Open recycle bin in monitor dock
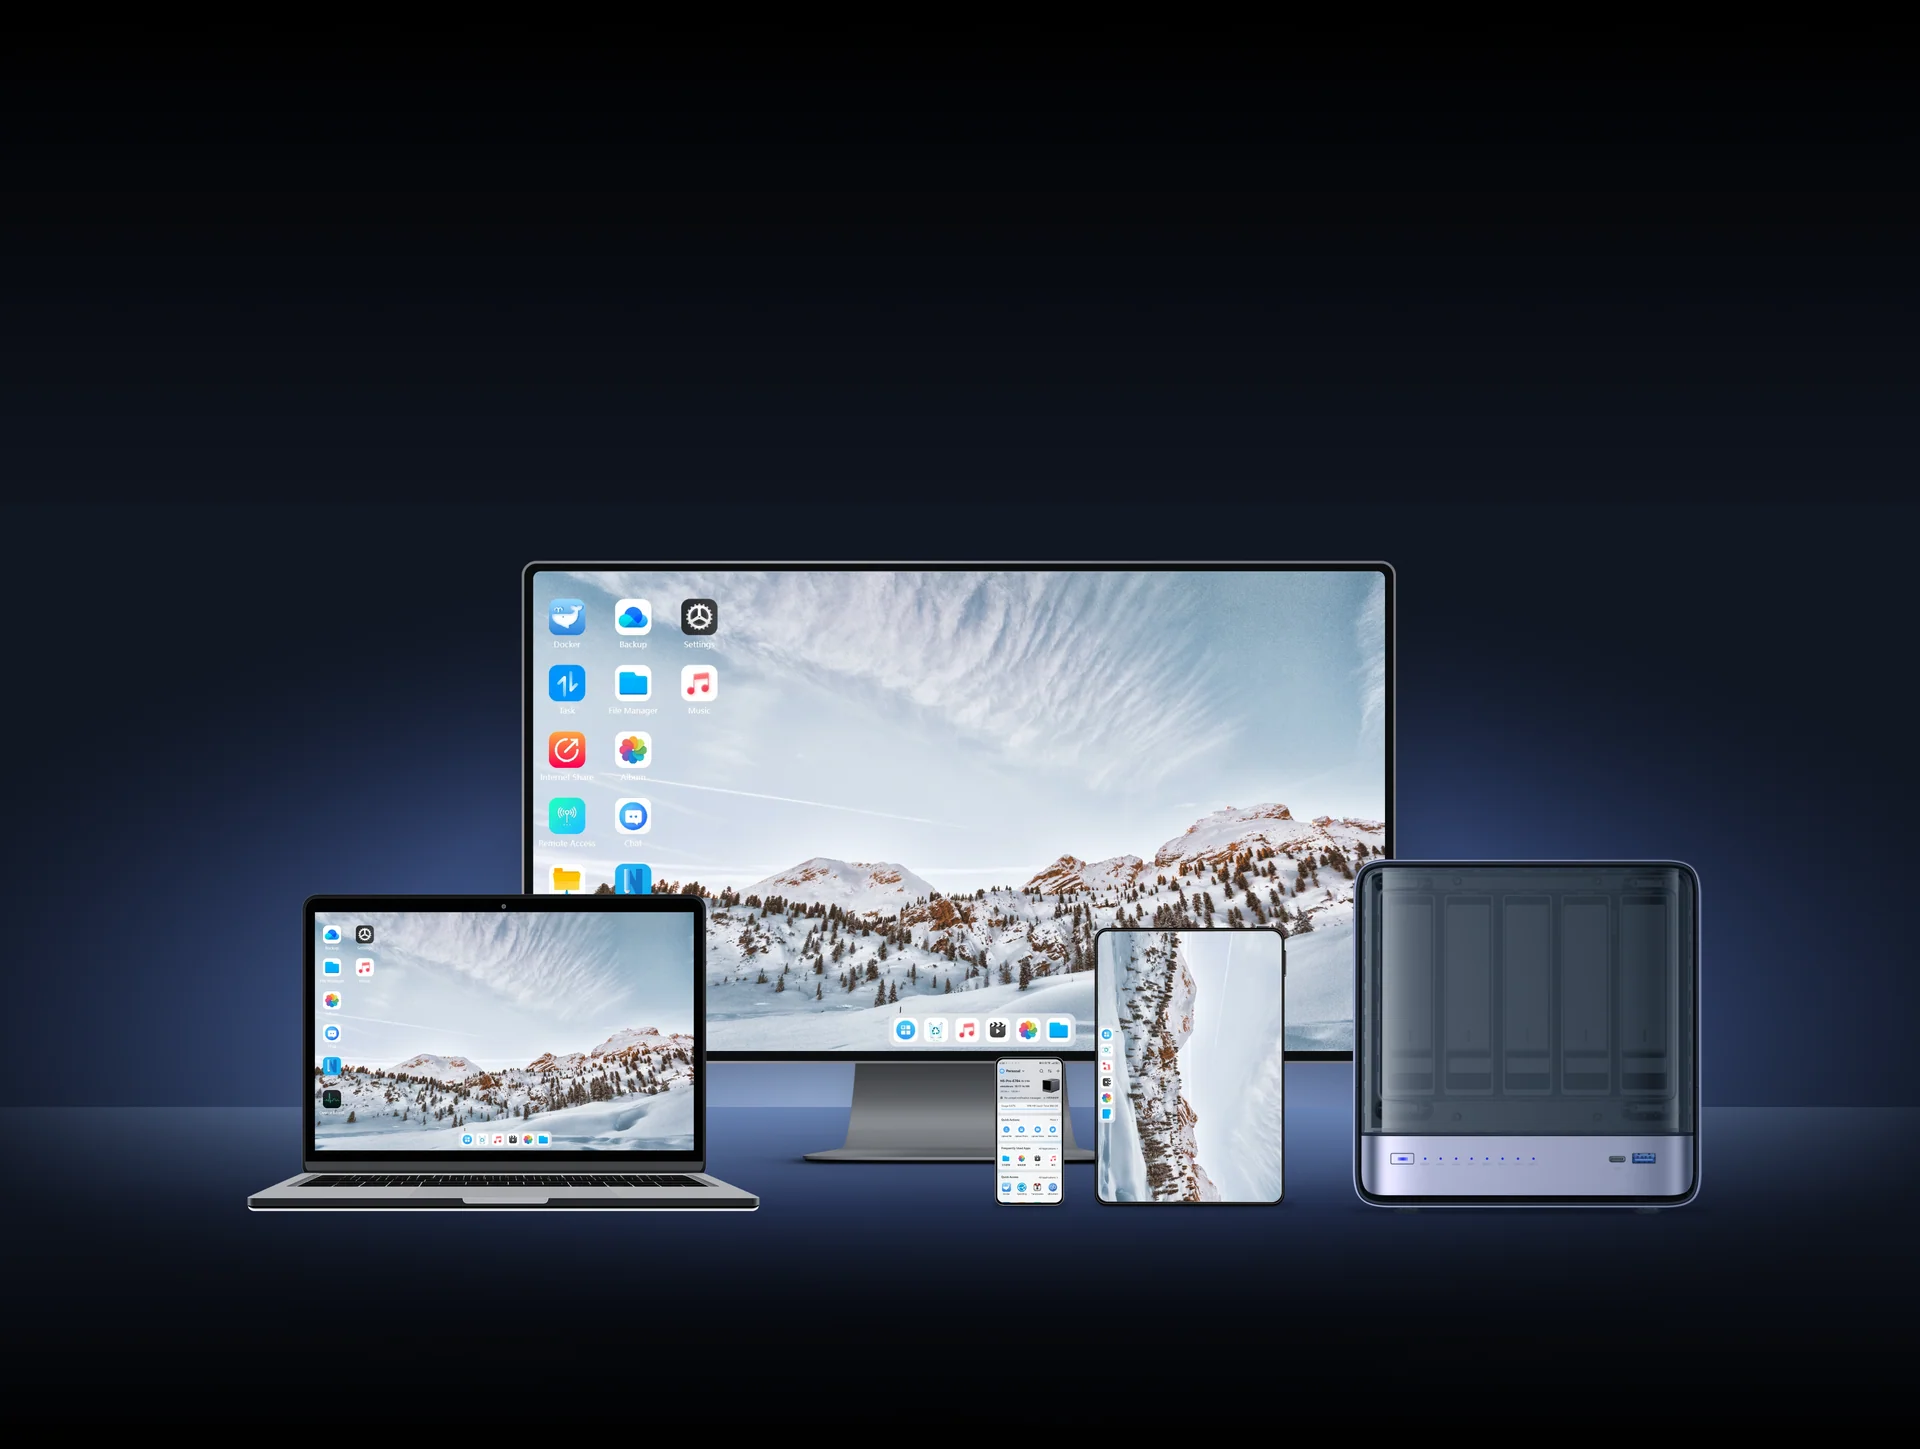 [936, 1030]
